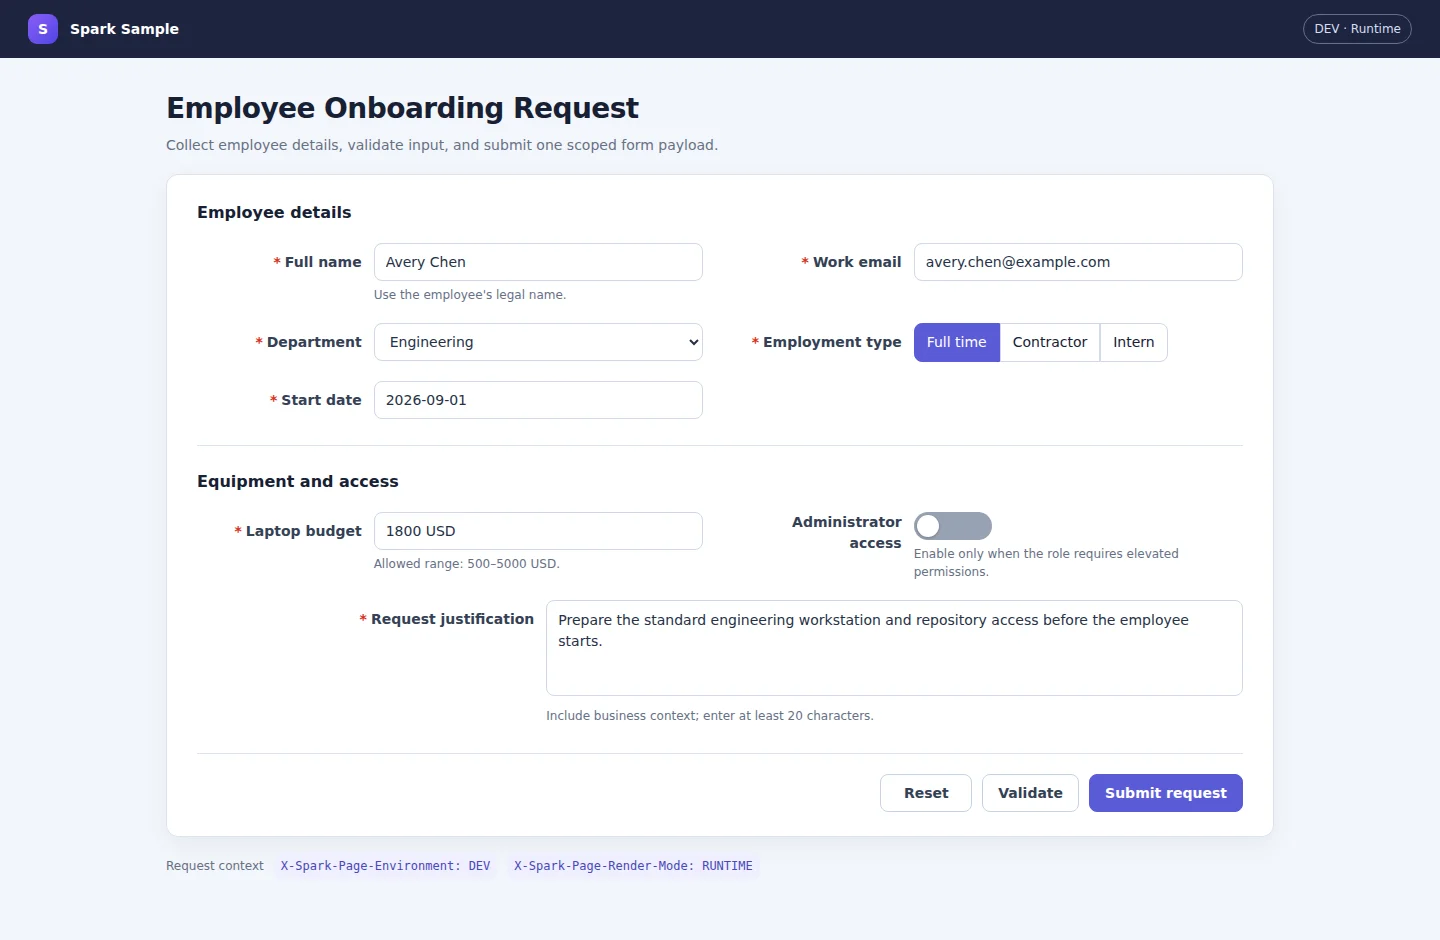Viewport: 1440px width, 940px height.
Task: Click into the Work email field
Action: [1078, 262]
